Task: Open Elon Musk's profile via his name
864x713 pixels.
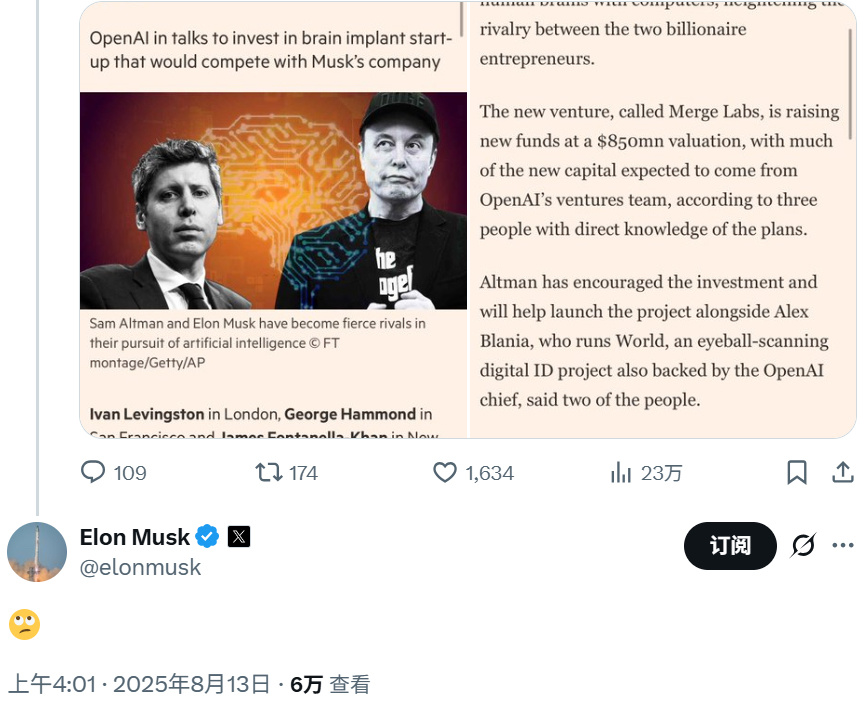Action: pos(135,537)
